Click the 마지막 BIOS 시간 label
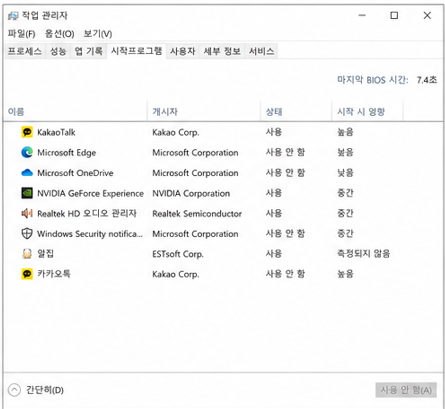The height and width of the screenshot is (409, 445). [373, 80]
